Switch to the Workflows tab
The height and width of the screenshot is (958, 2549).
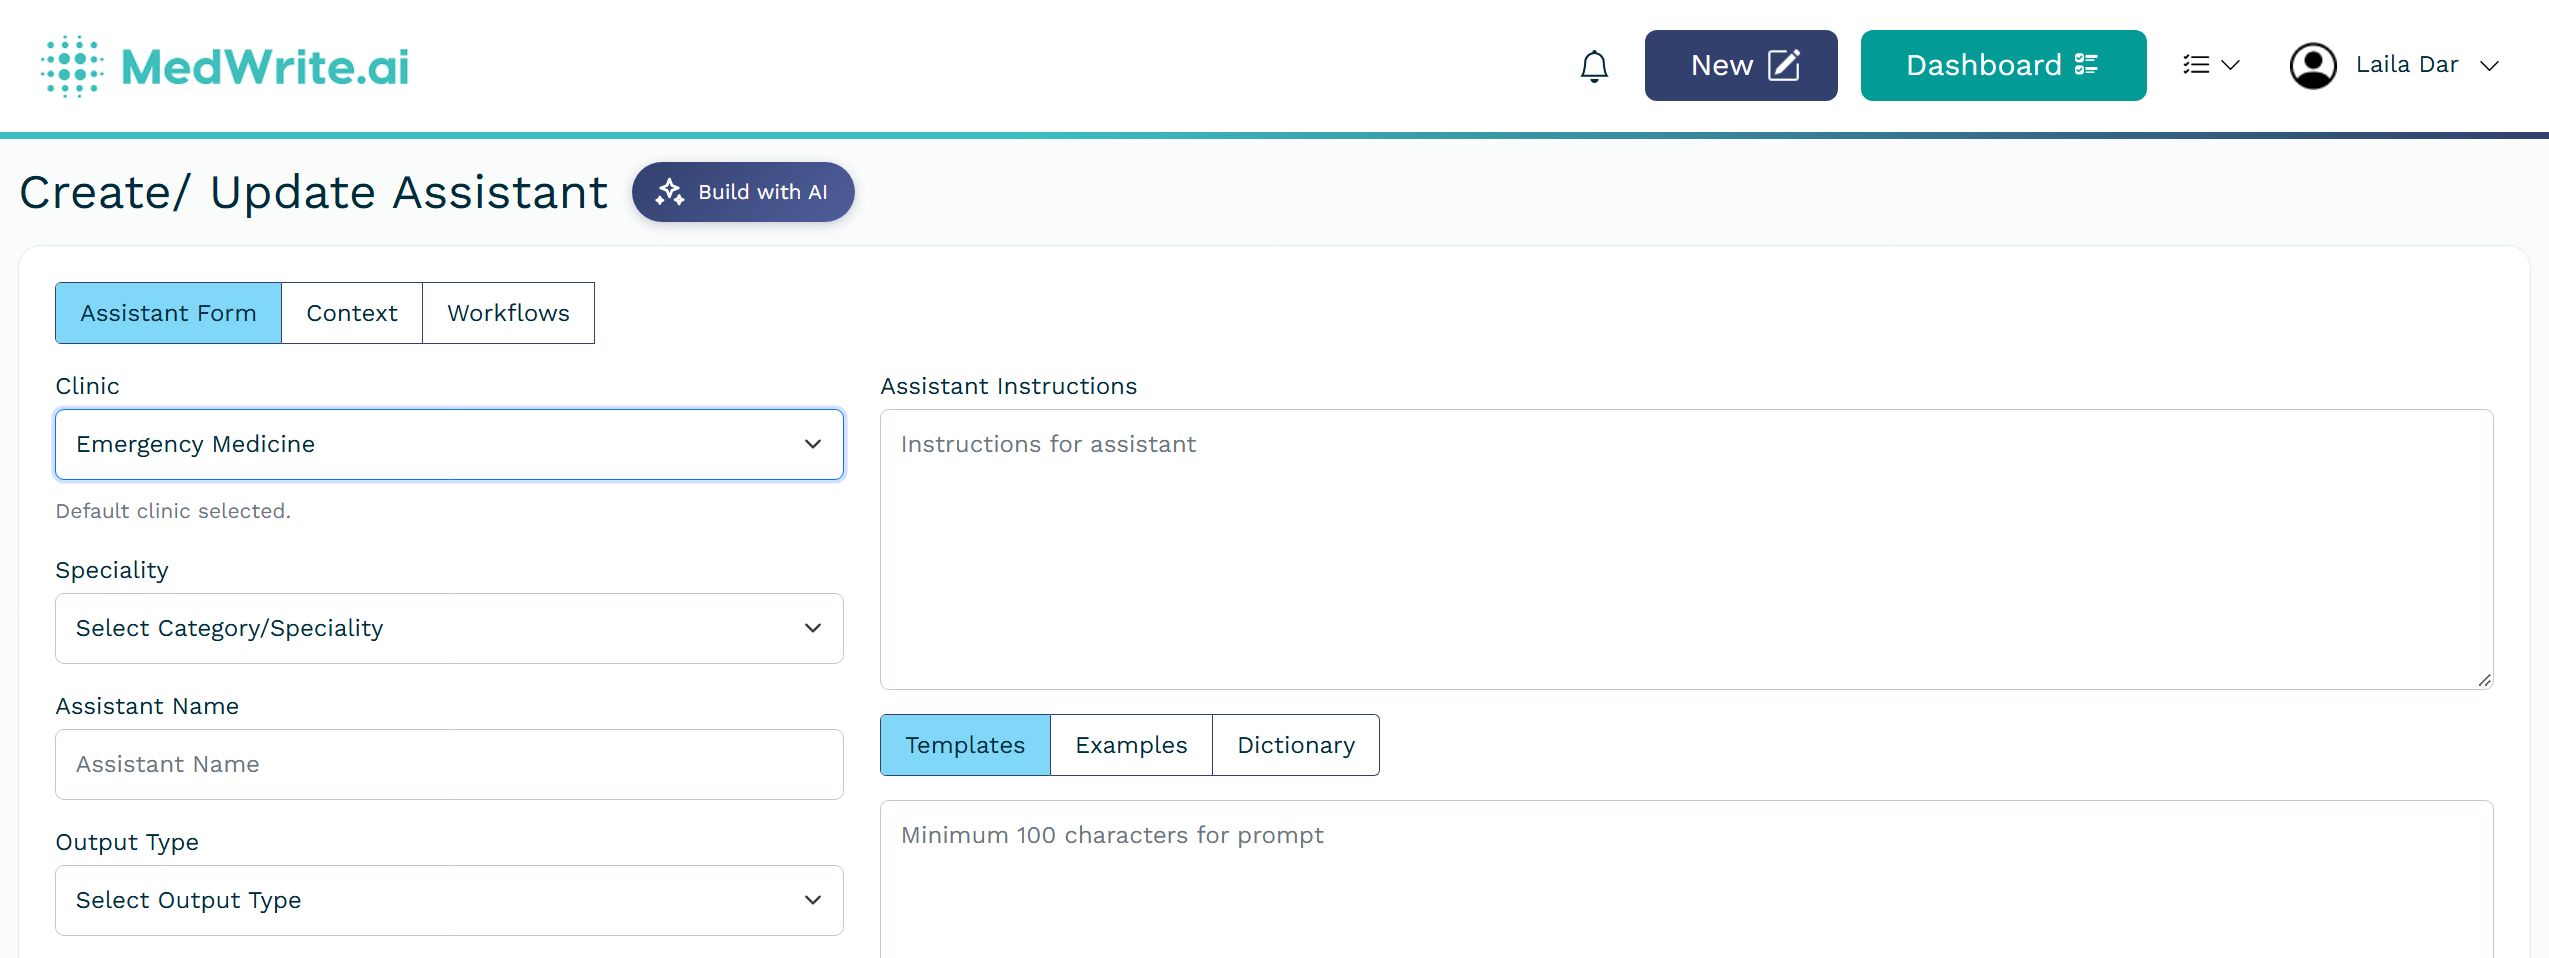(508, 313)
